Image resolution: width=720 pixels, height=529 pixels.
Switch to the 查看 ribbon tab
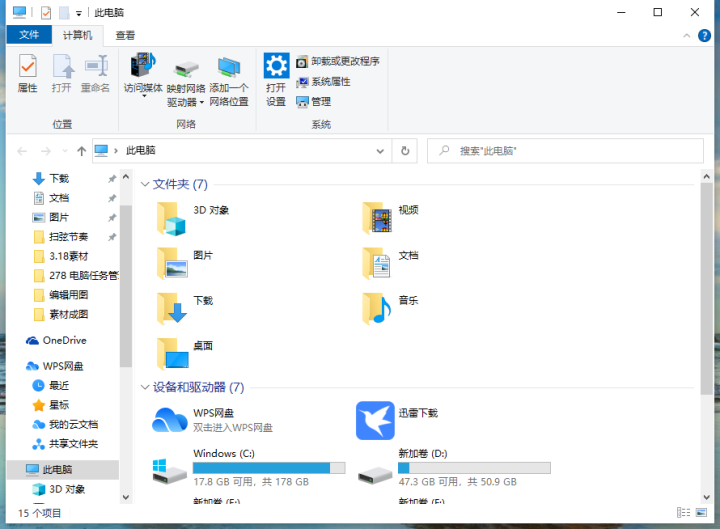coord(125,35)
